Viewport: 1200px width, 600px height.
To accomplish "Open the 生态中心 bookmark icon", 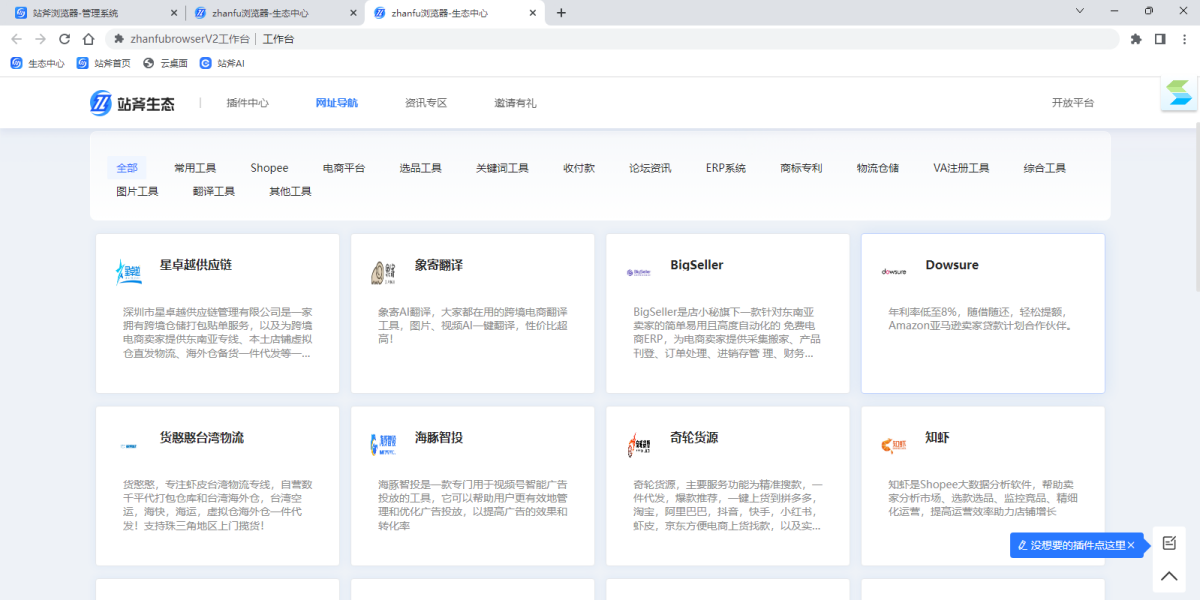I will tap(16, 62).
